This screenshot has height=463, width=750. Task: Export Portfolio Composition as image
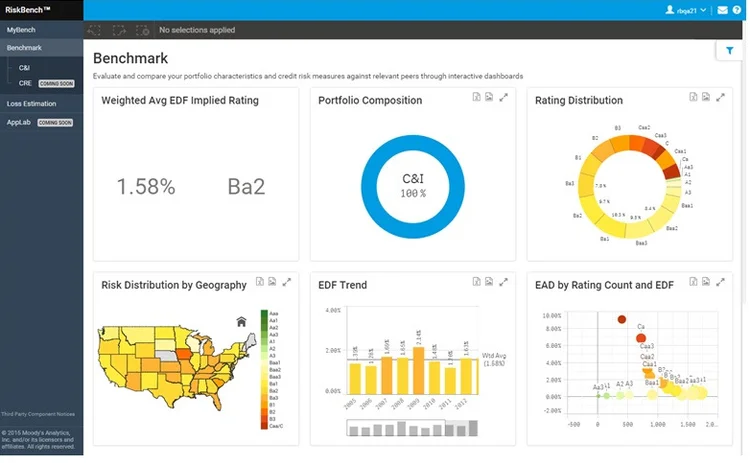[489, 97]
